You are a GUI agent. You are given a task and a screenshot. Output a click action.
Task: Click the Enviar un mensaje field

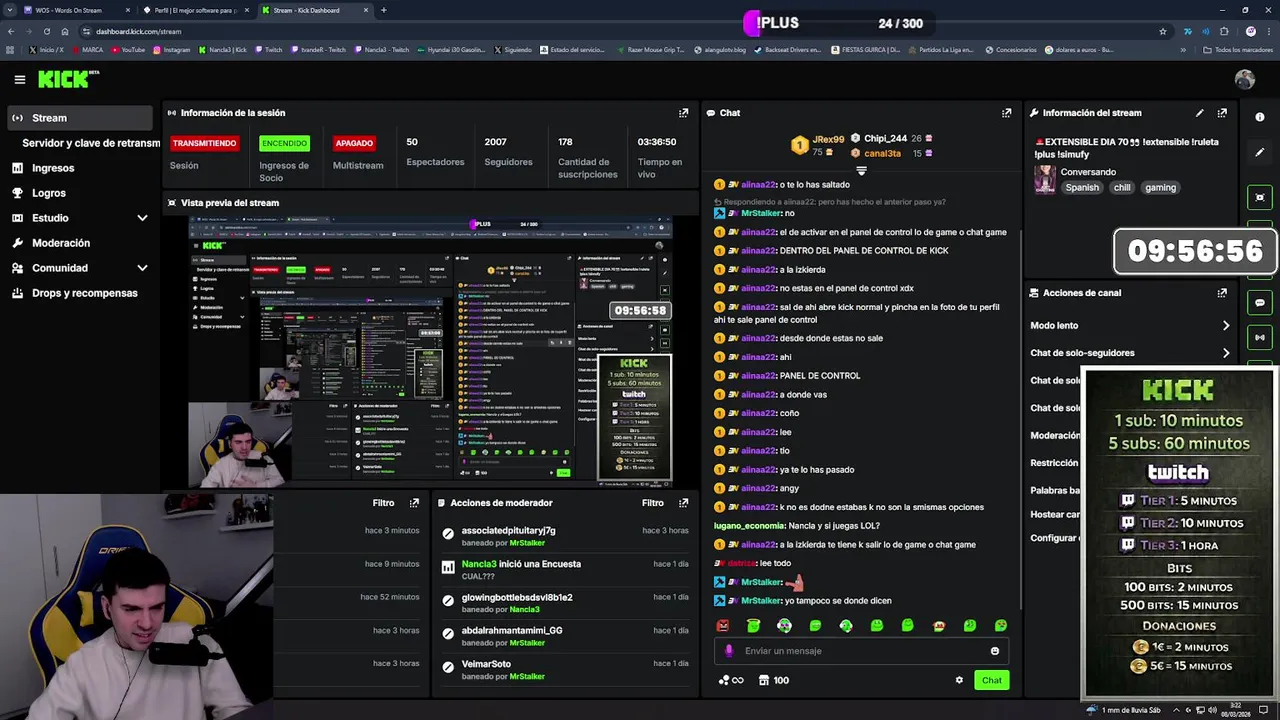coord(861,651)
